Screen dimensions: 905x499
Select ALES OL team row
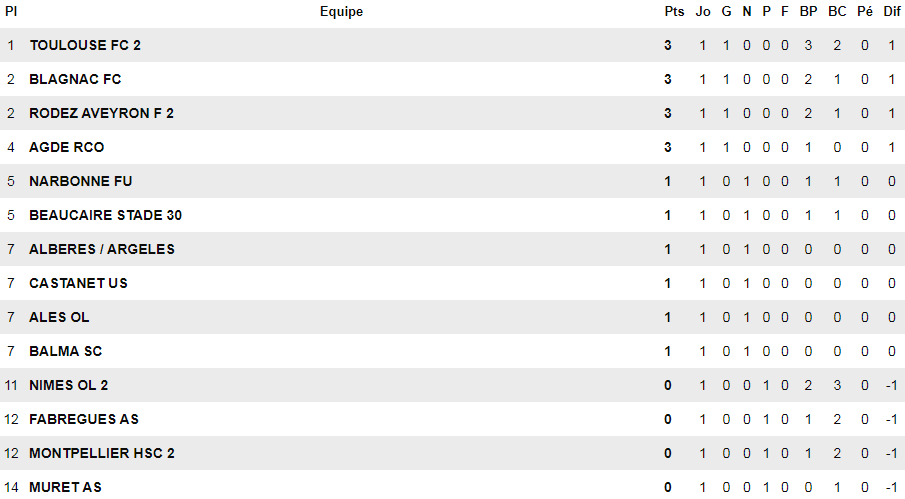[59, 317]
